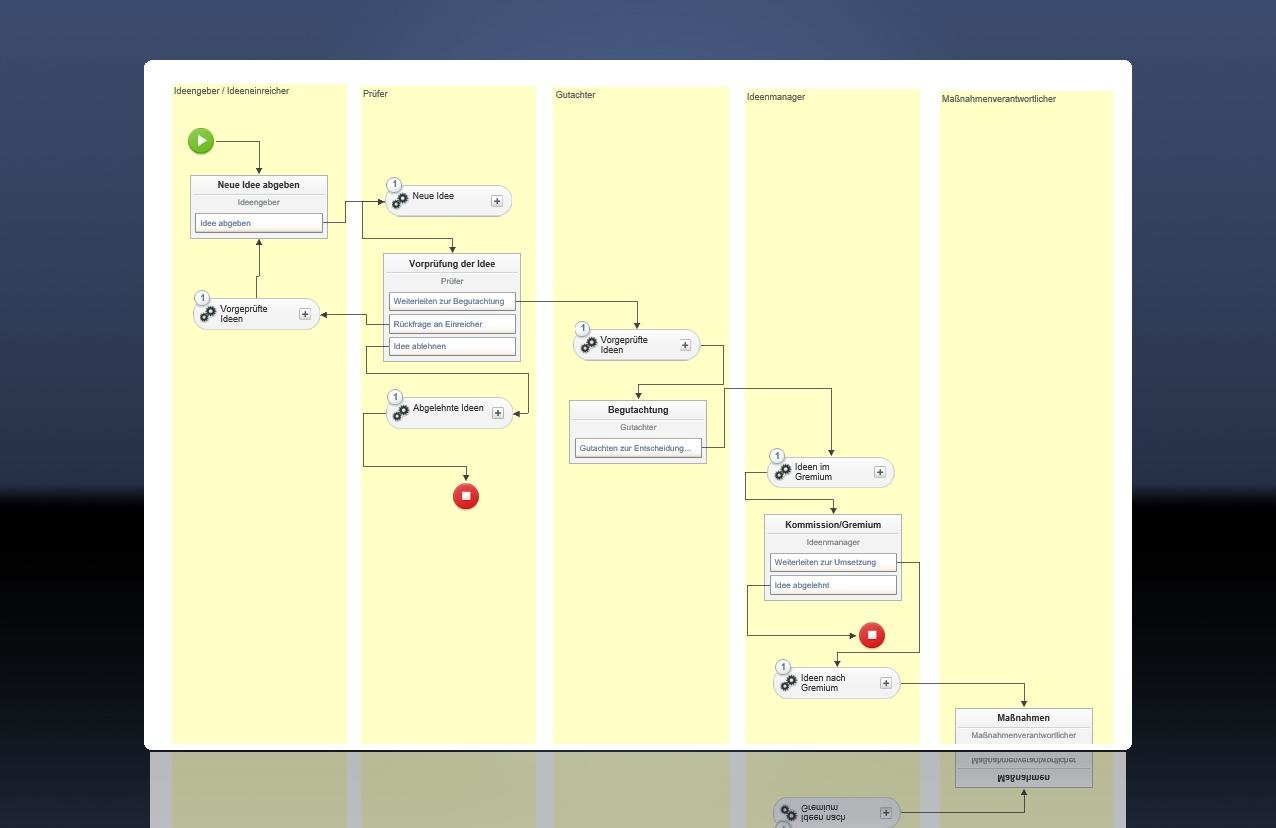The height and width of the screenshot is (828, 1276).
Task: Select the Kommission/Gremium task header
Action: point(833,525)
